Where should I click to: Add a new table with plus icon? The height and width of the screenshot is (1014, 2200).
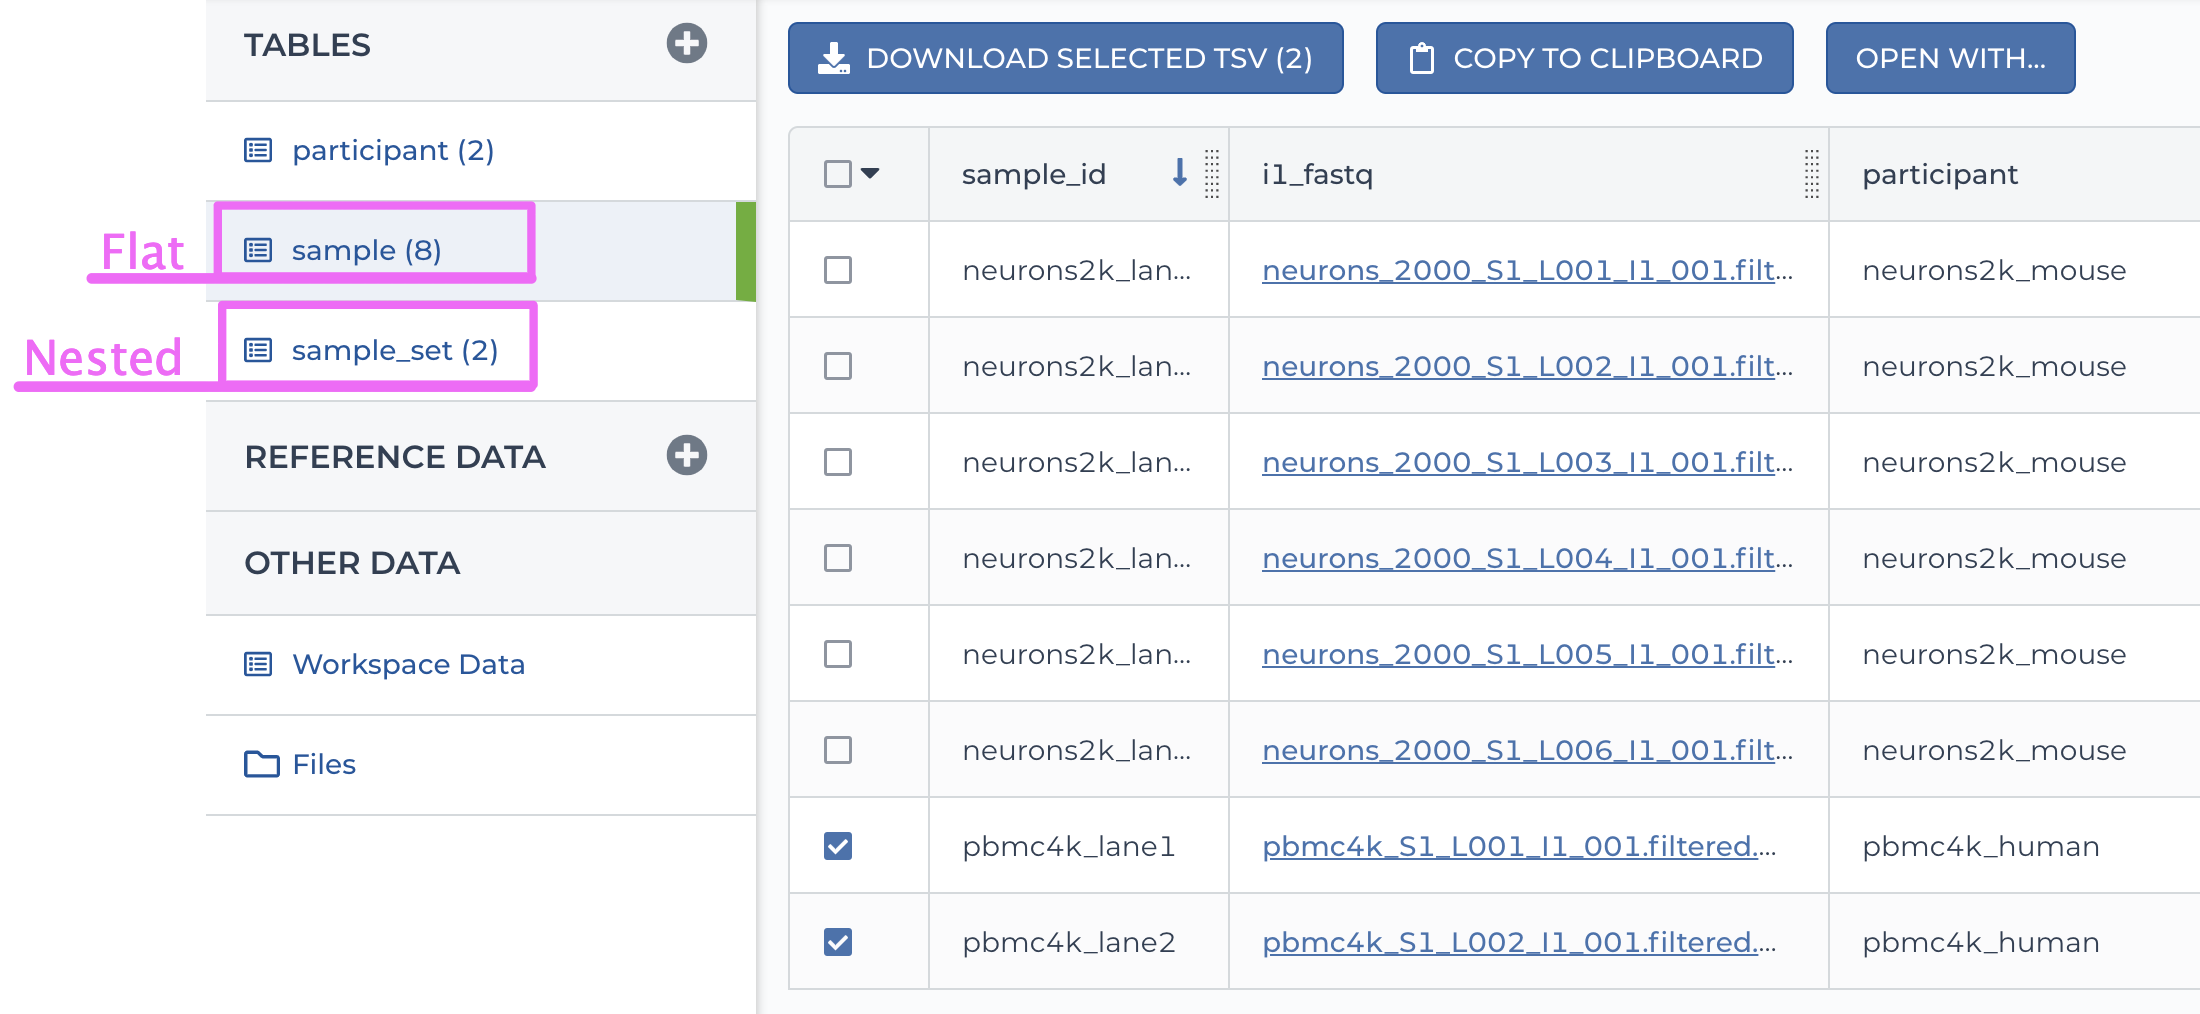click(687, 44)
